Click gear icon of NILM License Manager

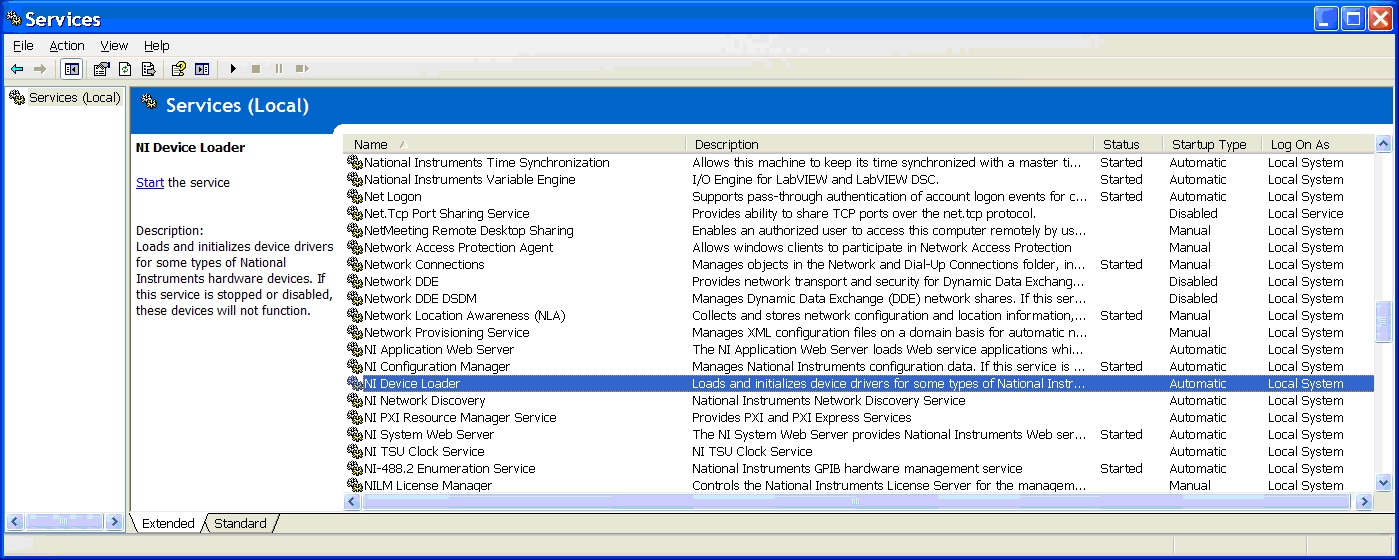[355, 486]
